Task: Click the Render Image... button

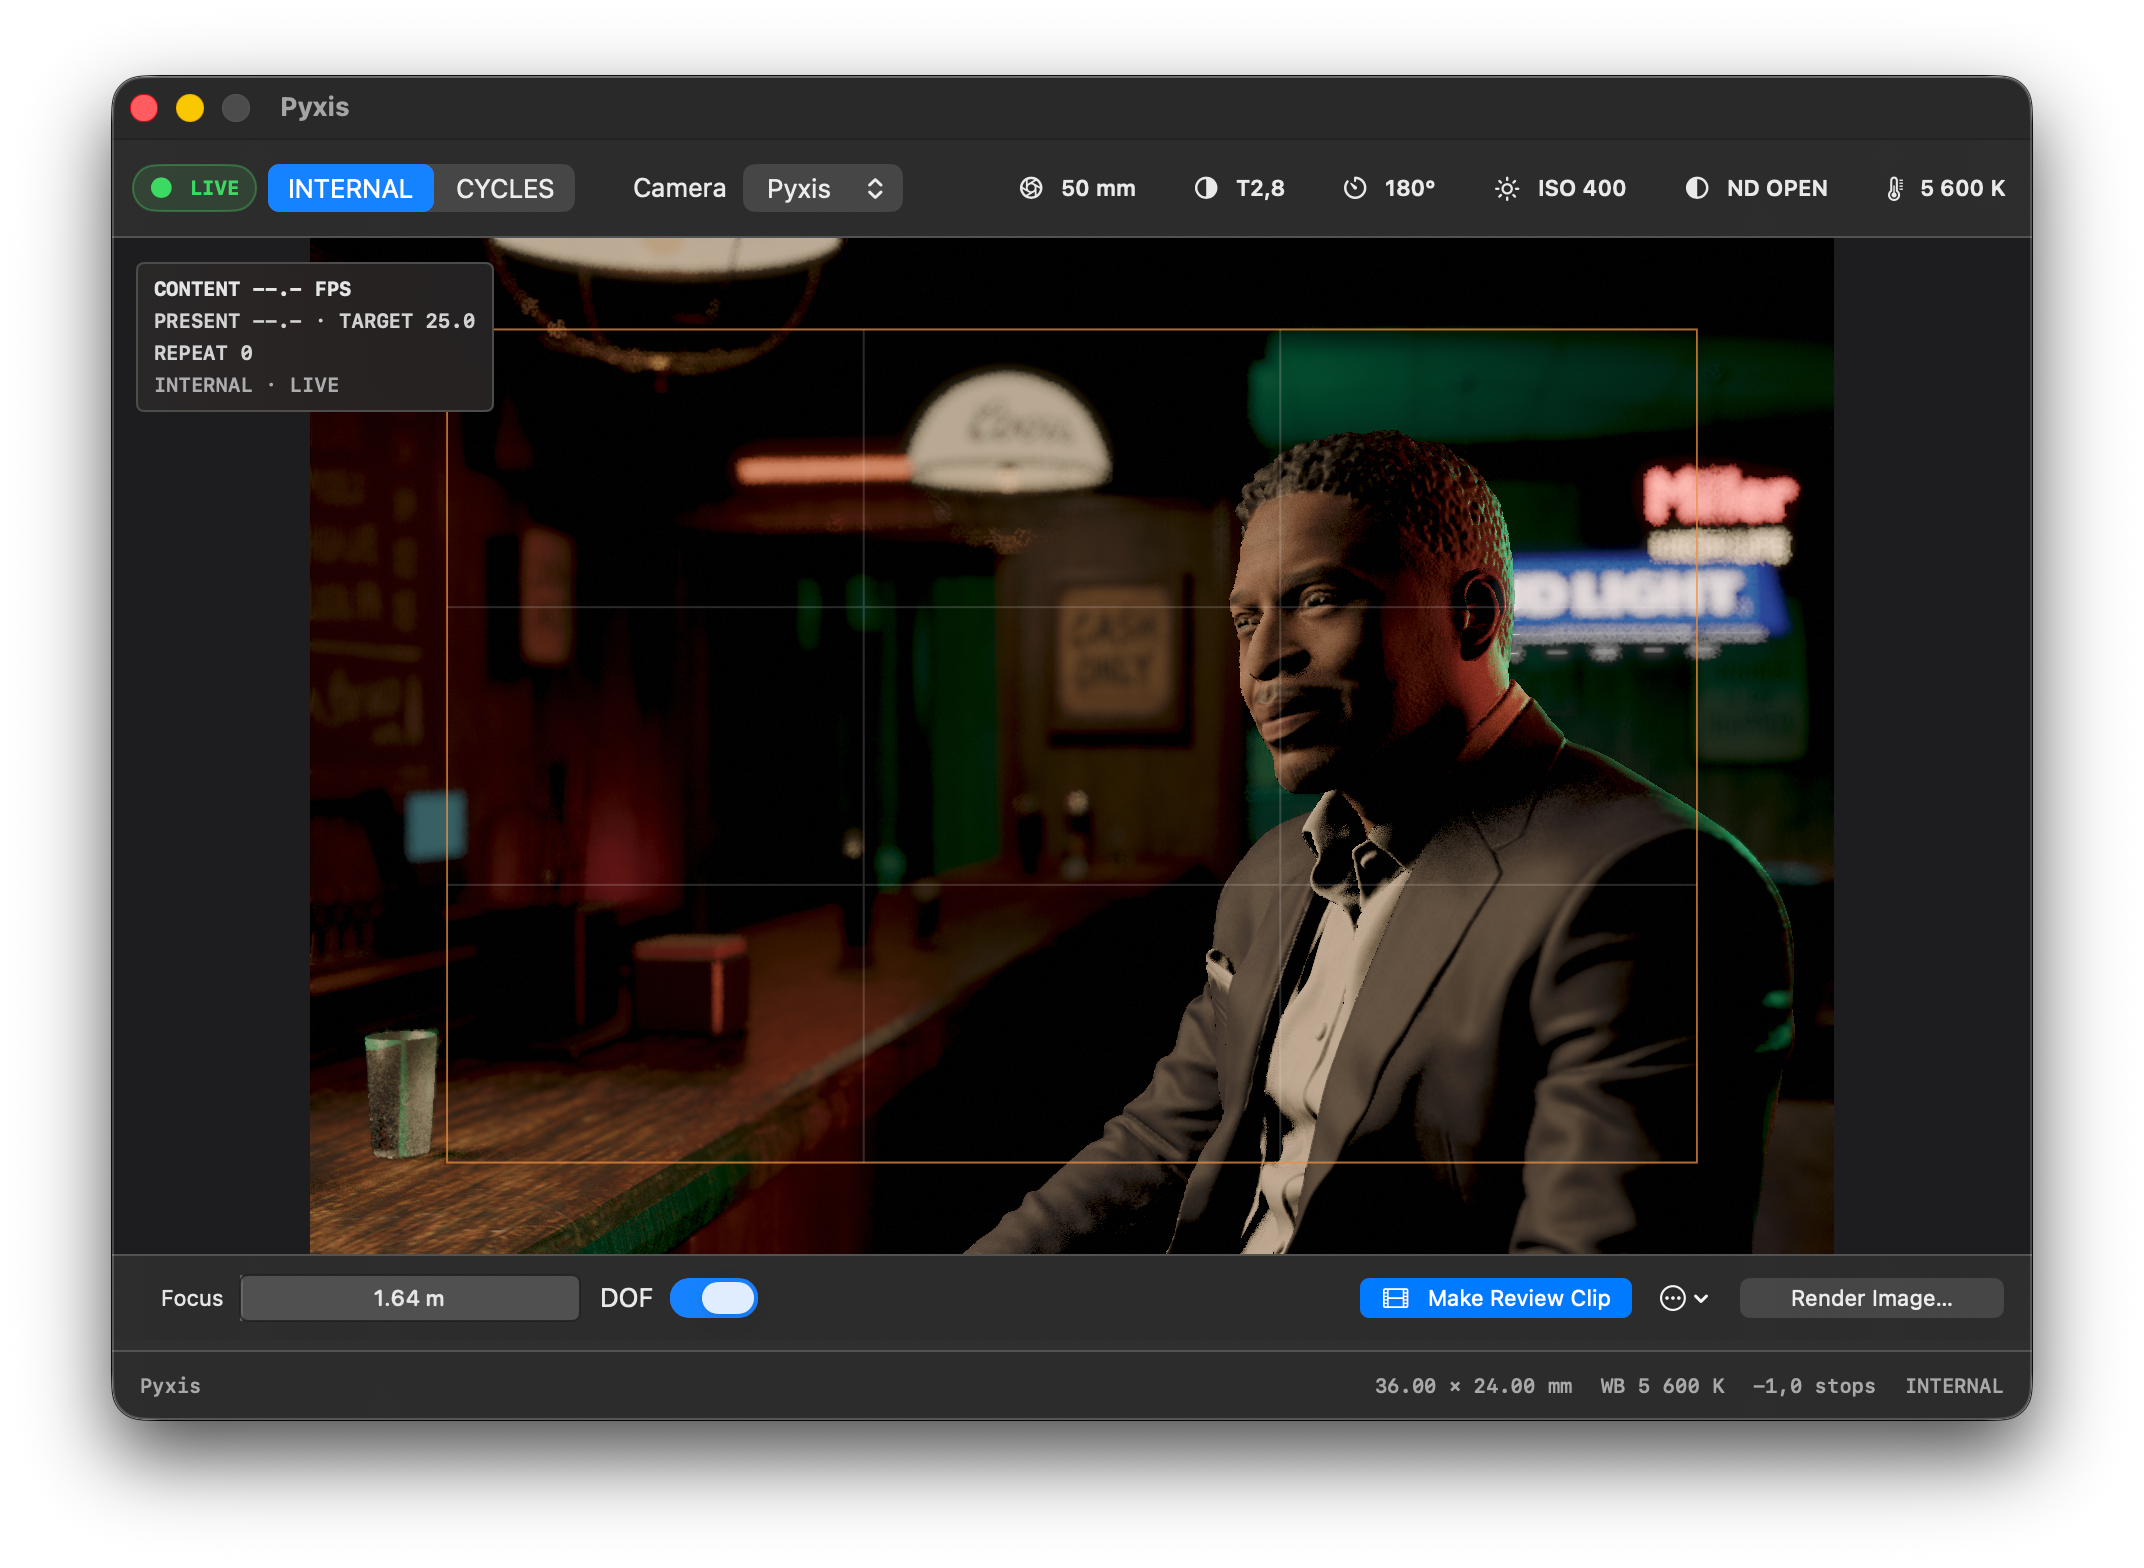Action: coord(1871,1298)
